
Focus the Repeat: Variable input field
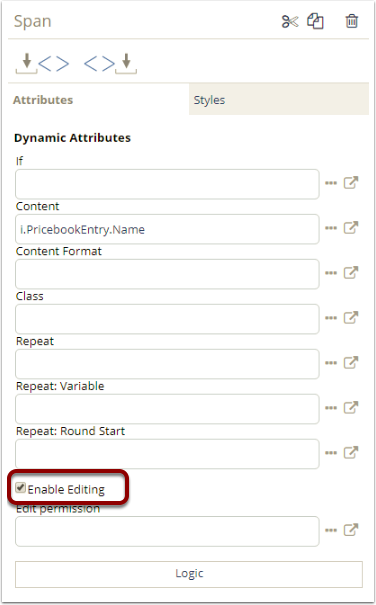pyautogui.click(x=167, y=409)
